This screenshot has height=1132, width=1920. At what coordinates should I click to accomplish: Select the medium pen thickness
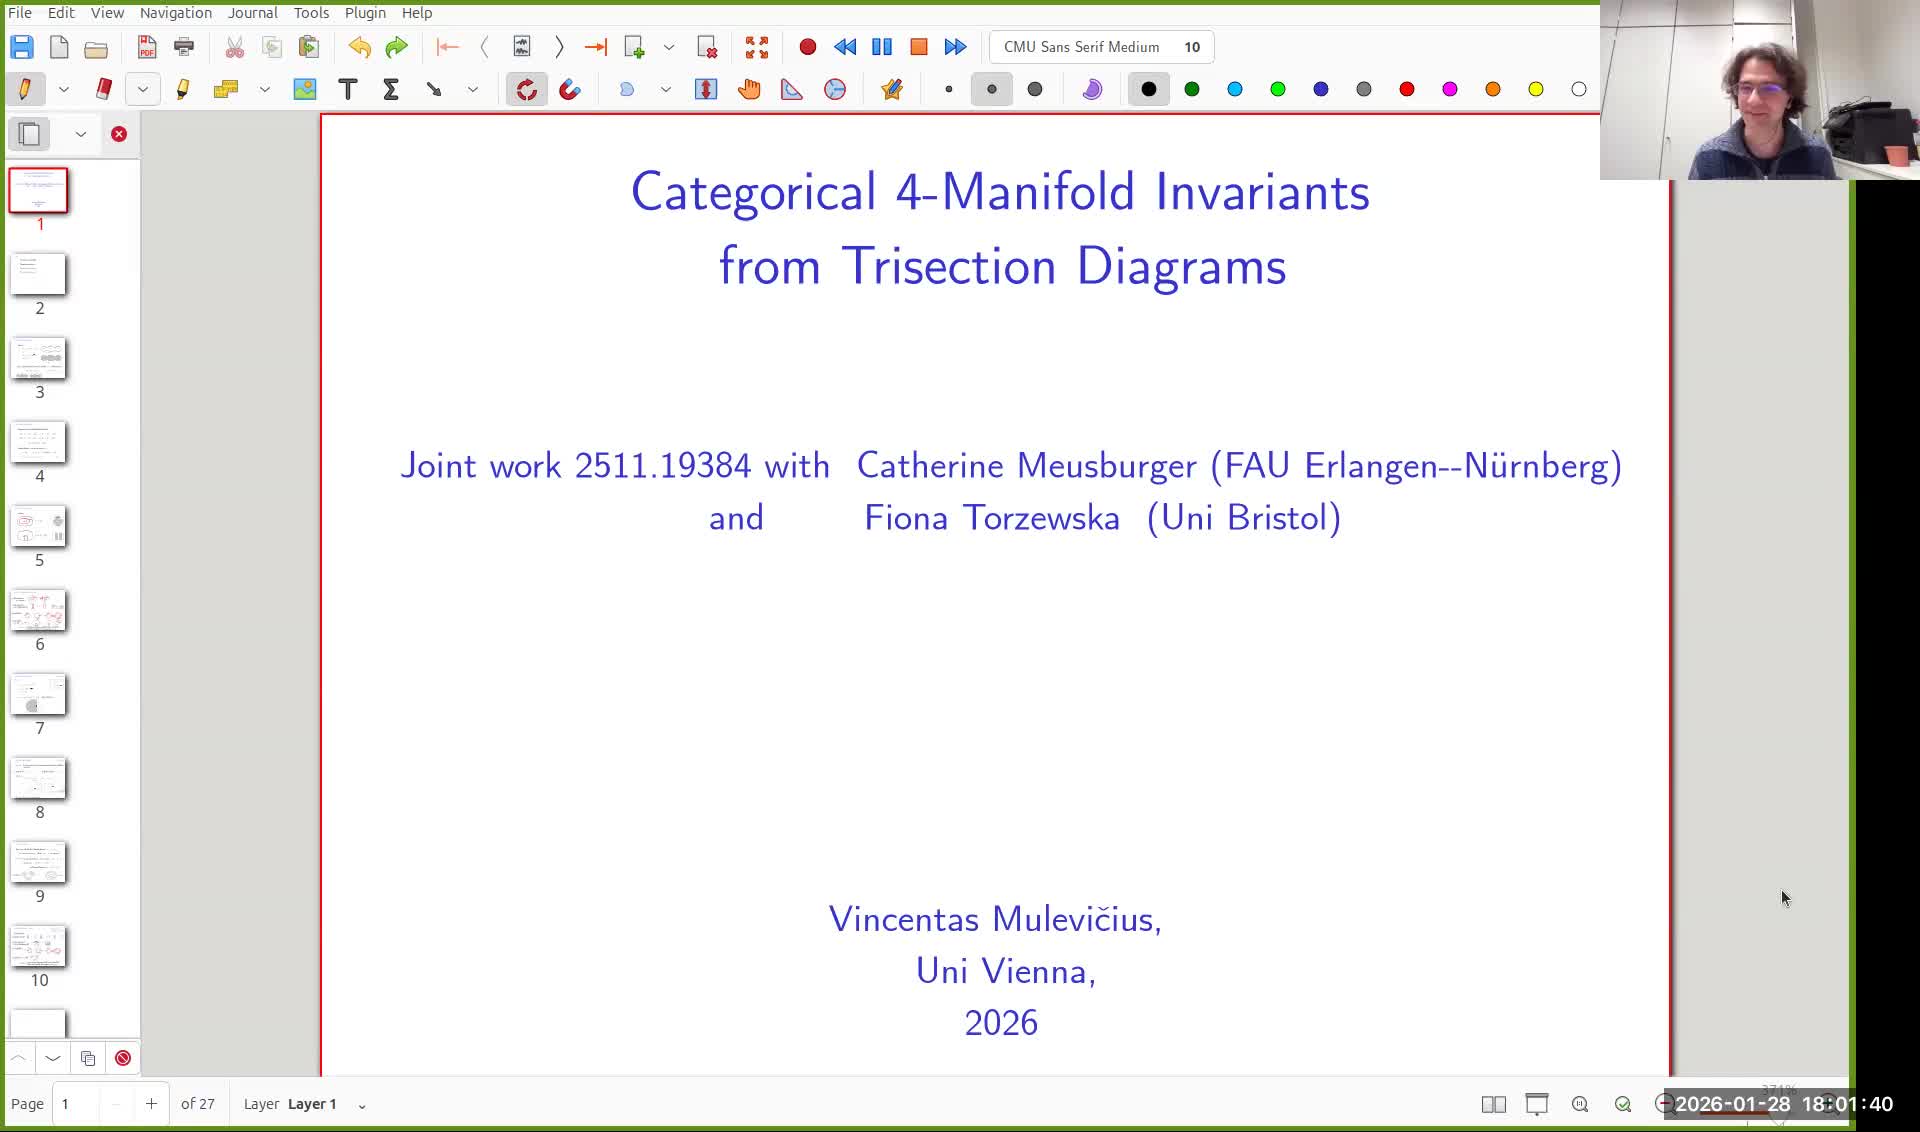tap(992, 90)
